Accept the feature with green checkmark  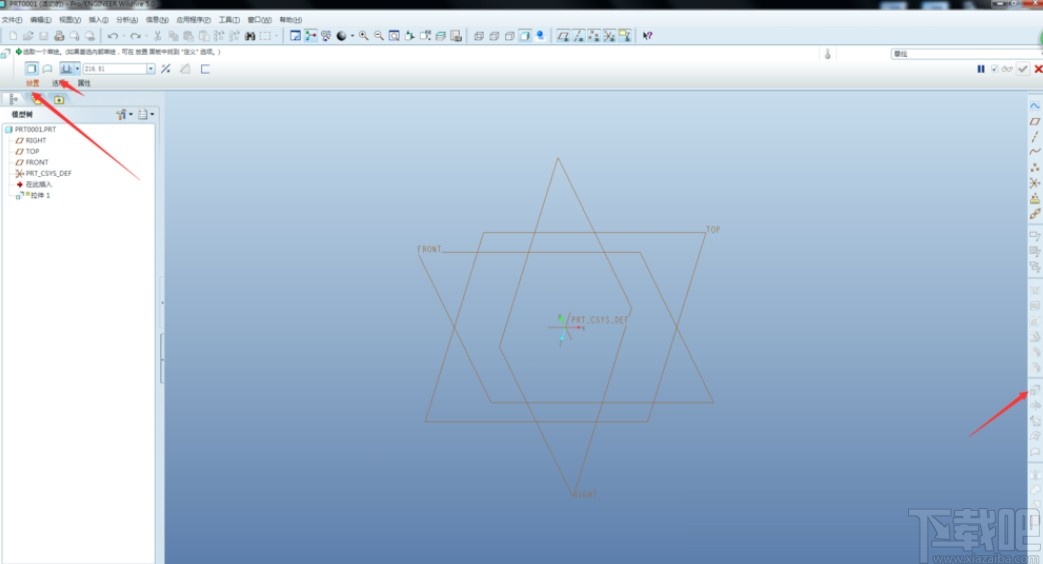point(1022,69)
